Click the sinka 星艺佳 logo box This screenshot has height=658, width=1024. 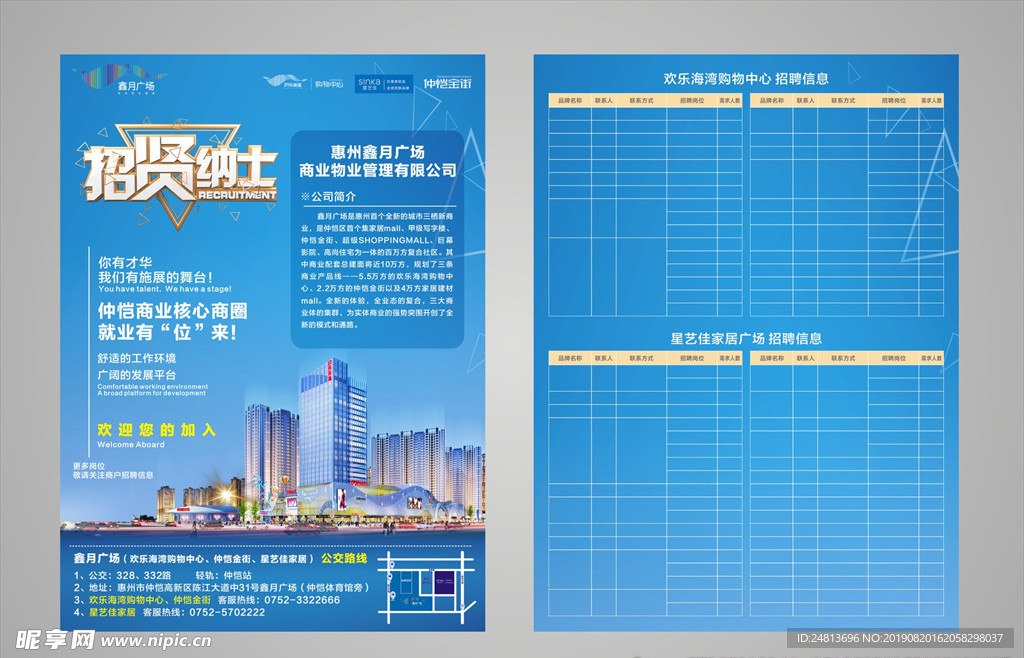384,84
